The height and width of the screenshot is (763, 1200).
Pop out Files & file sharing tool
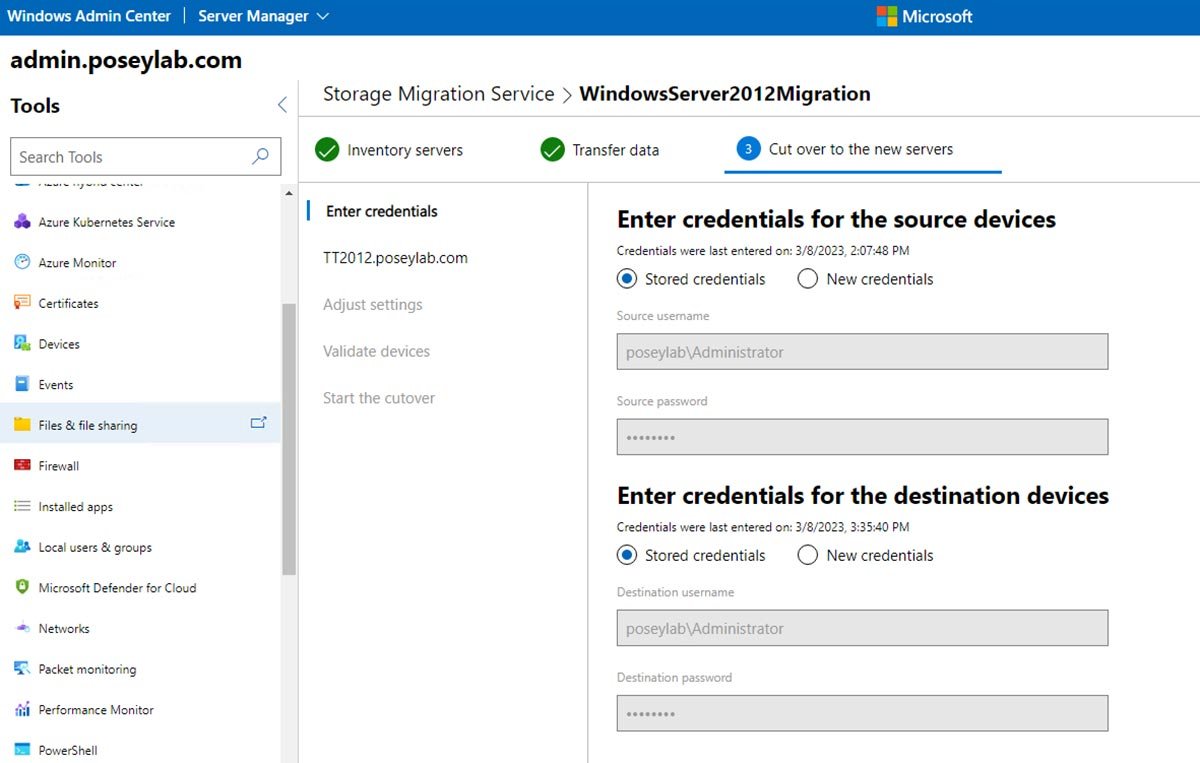tap(258, 424)
